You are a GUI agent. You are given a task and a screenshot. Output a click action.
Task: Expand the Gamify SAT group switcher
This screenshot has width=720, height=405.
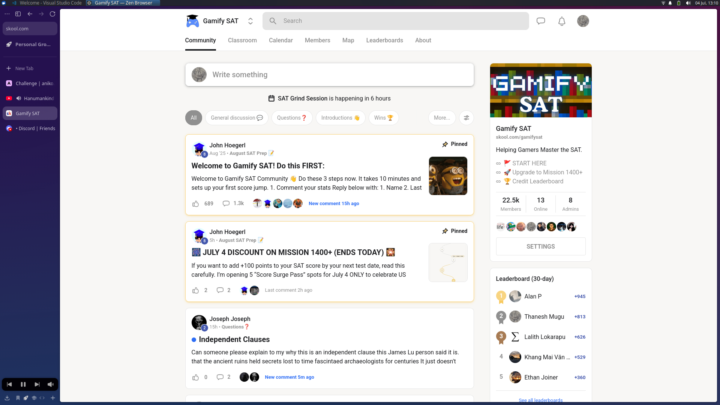[250, 21]
